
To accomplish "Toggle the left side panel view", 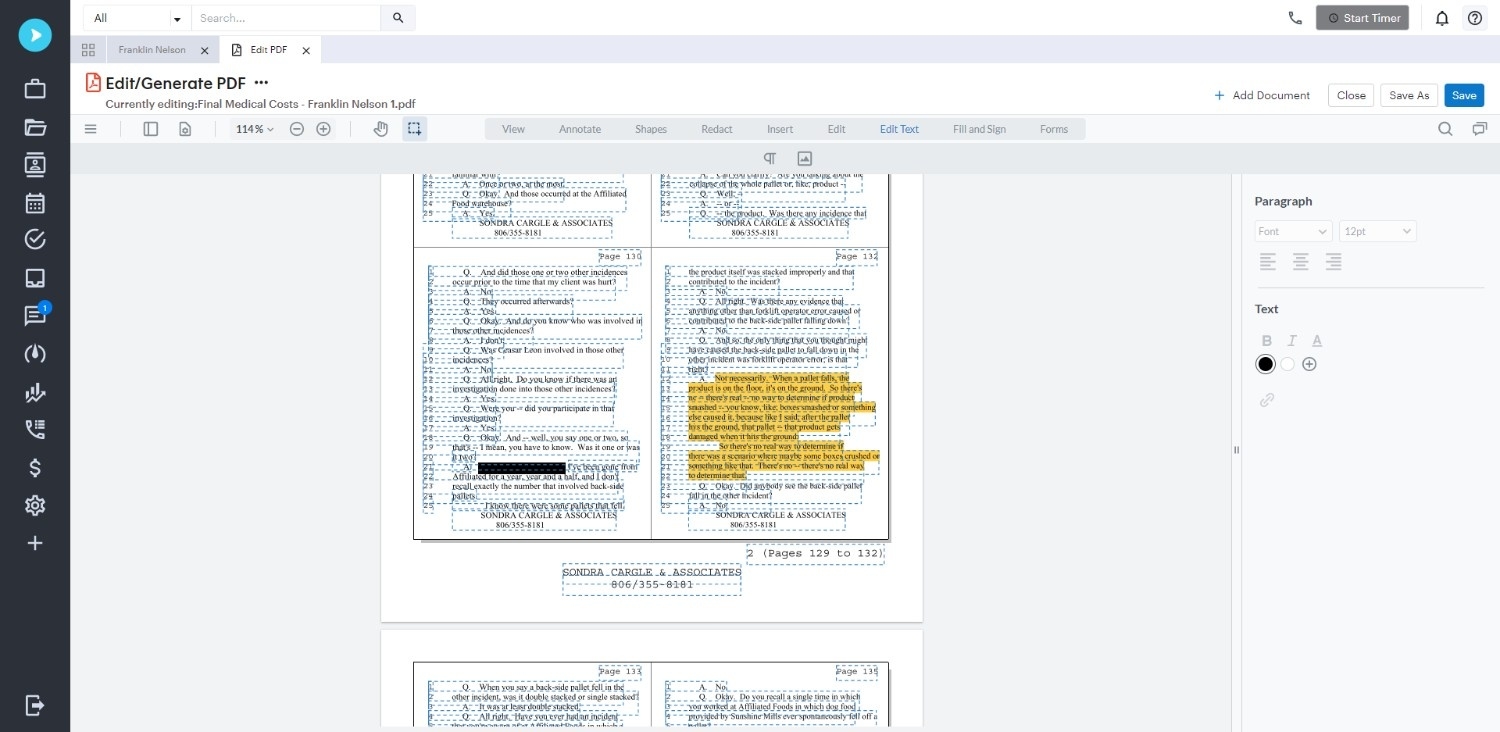I will coord(151,129).
